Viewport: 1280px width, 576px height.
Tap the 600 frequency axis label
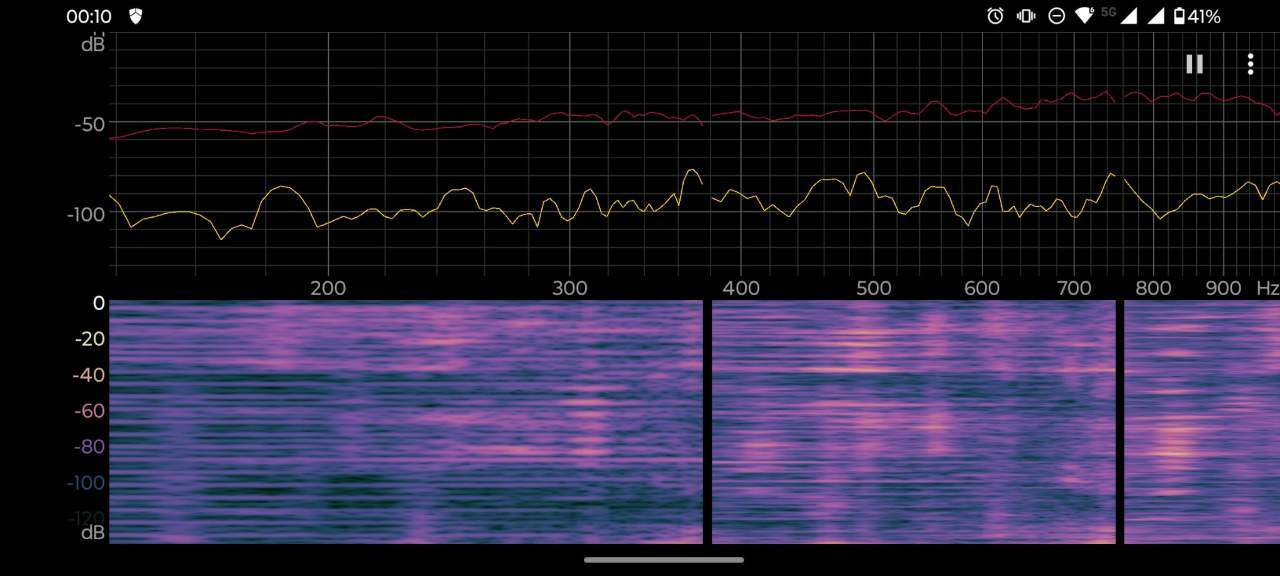tap(982, 288)
